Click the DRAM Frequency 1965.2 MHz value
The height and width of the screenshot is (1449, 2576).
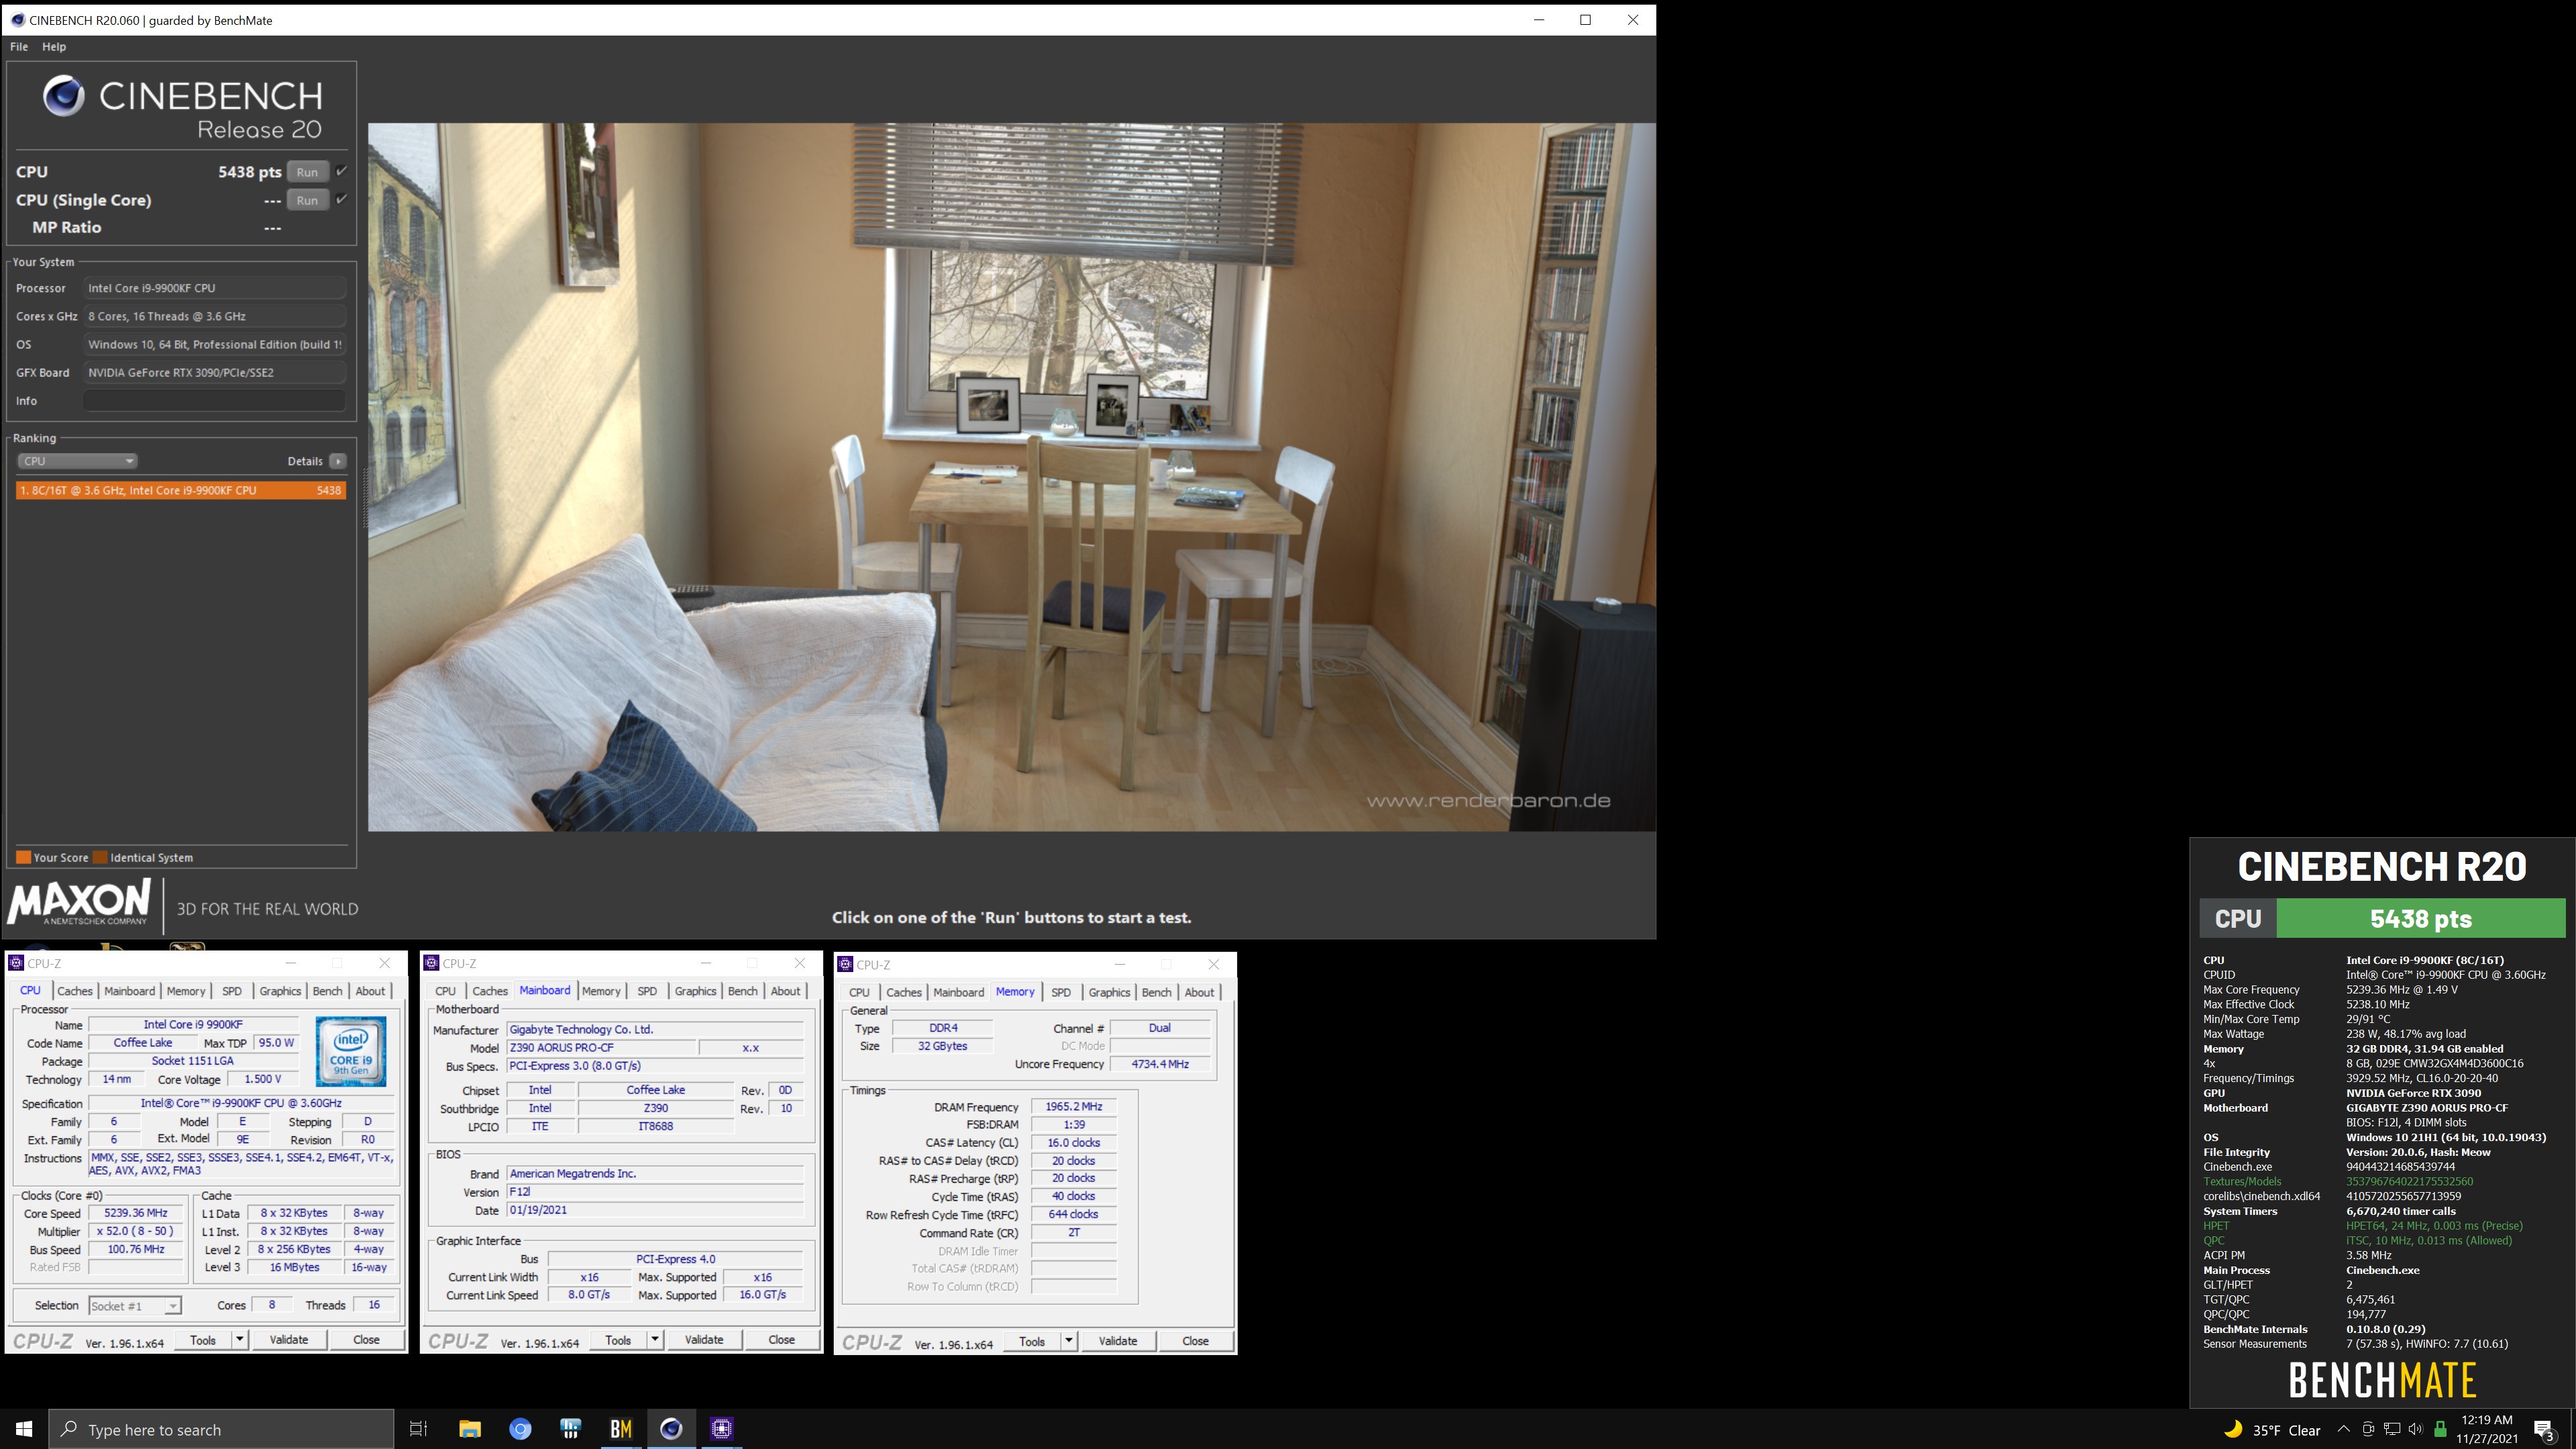(x=1073, y=1107)
